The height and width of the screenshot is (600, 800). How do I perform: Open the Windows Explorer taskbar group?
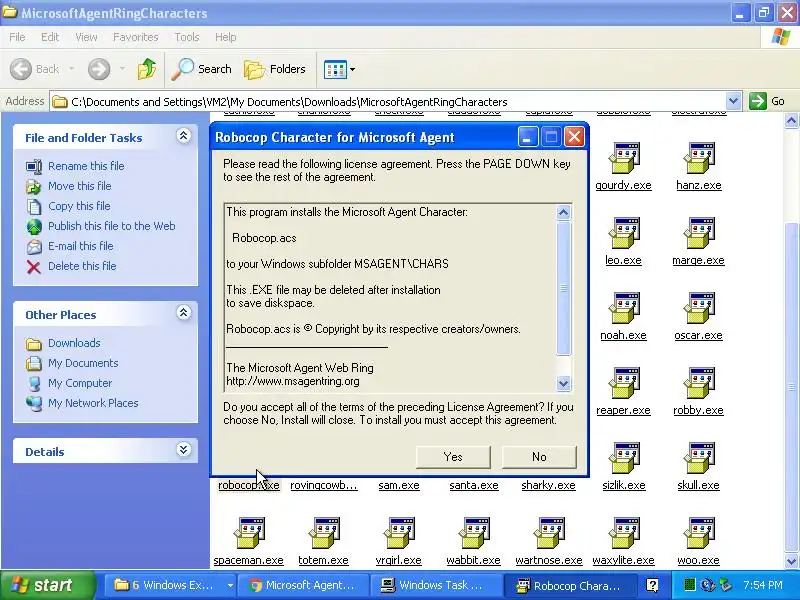(x=169, y=585)
